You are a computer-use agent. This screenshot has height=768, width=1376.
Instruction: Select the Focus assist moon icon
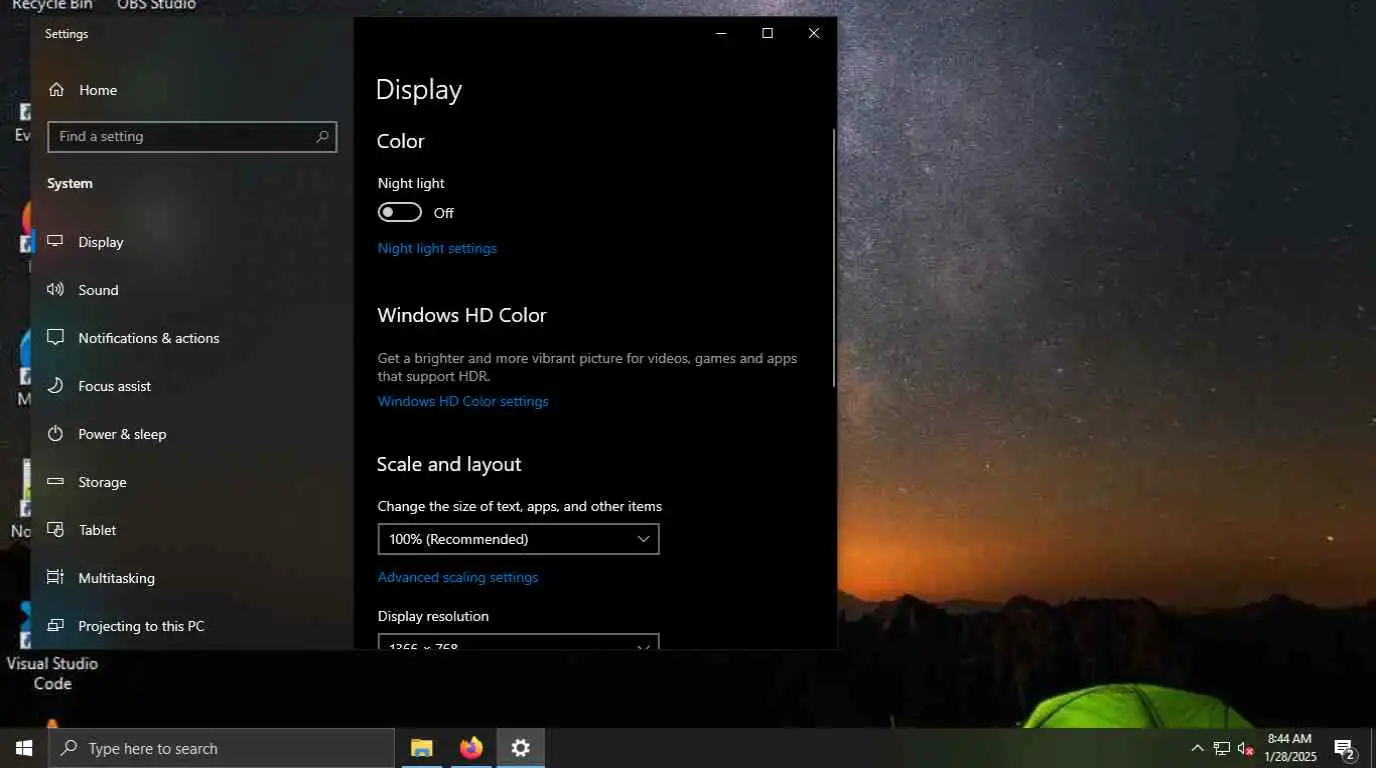click(x=55, y=386)
